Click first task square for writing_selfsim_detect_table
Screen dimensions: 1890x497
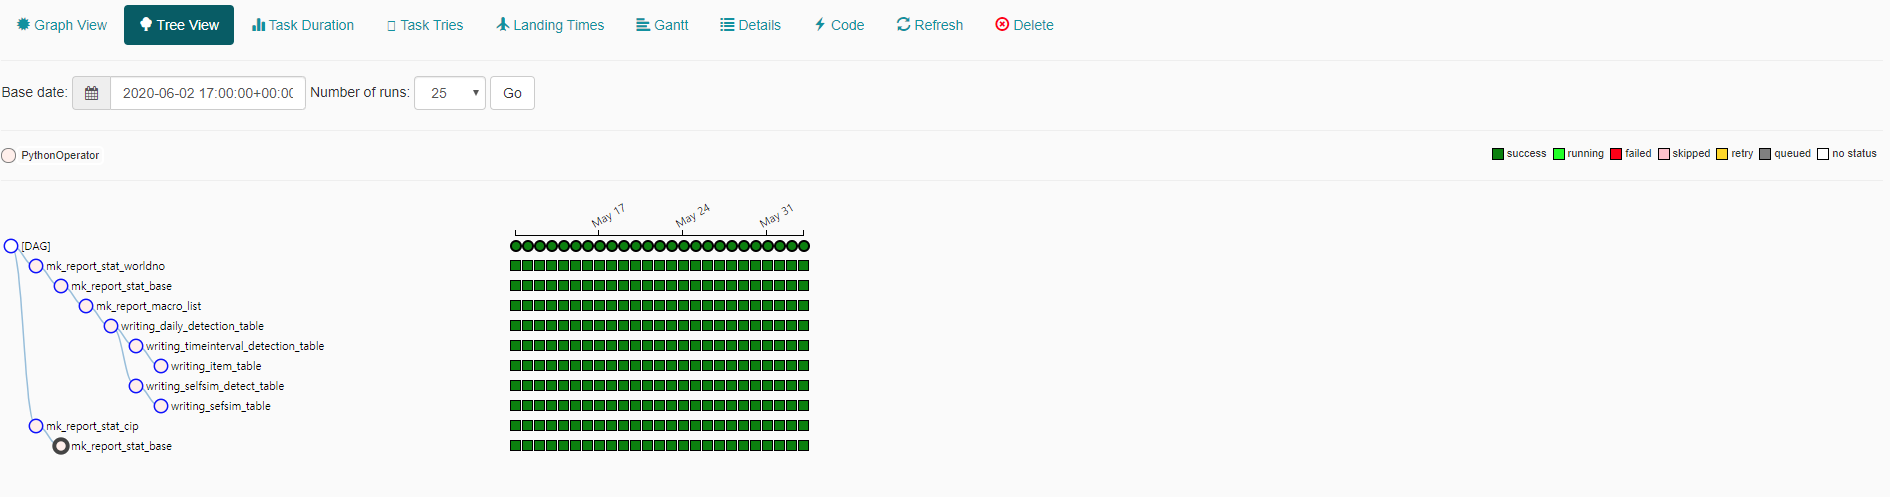[x=516, y=386]
